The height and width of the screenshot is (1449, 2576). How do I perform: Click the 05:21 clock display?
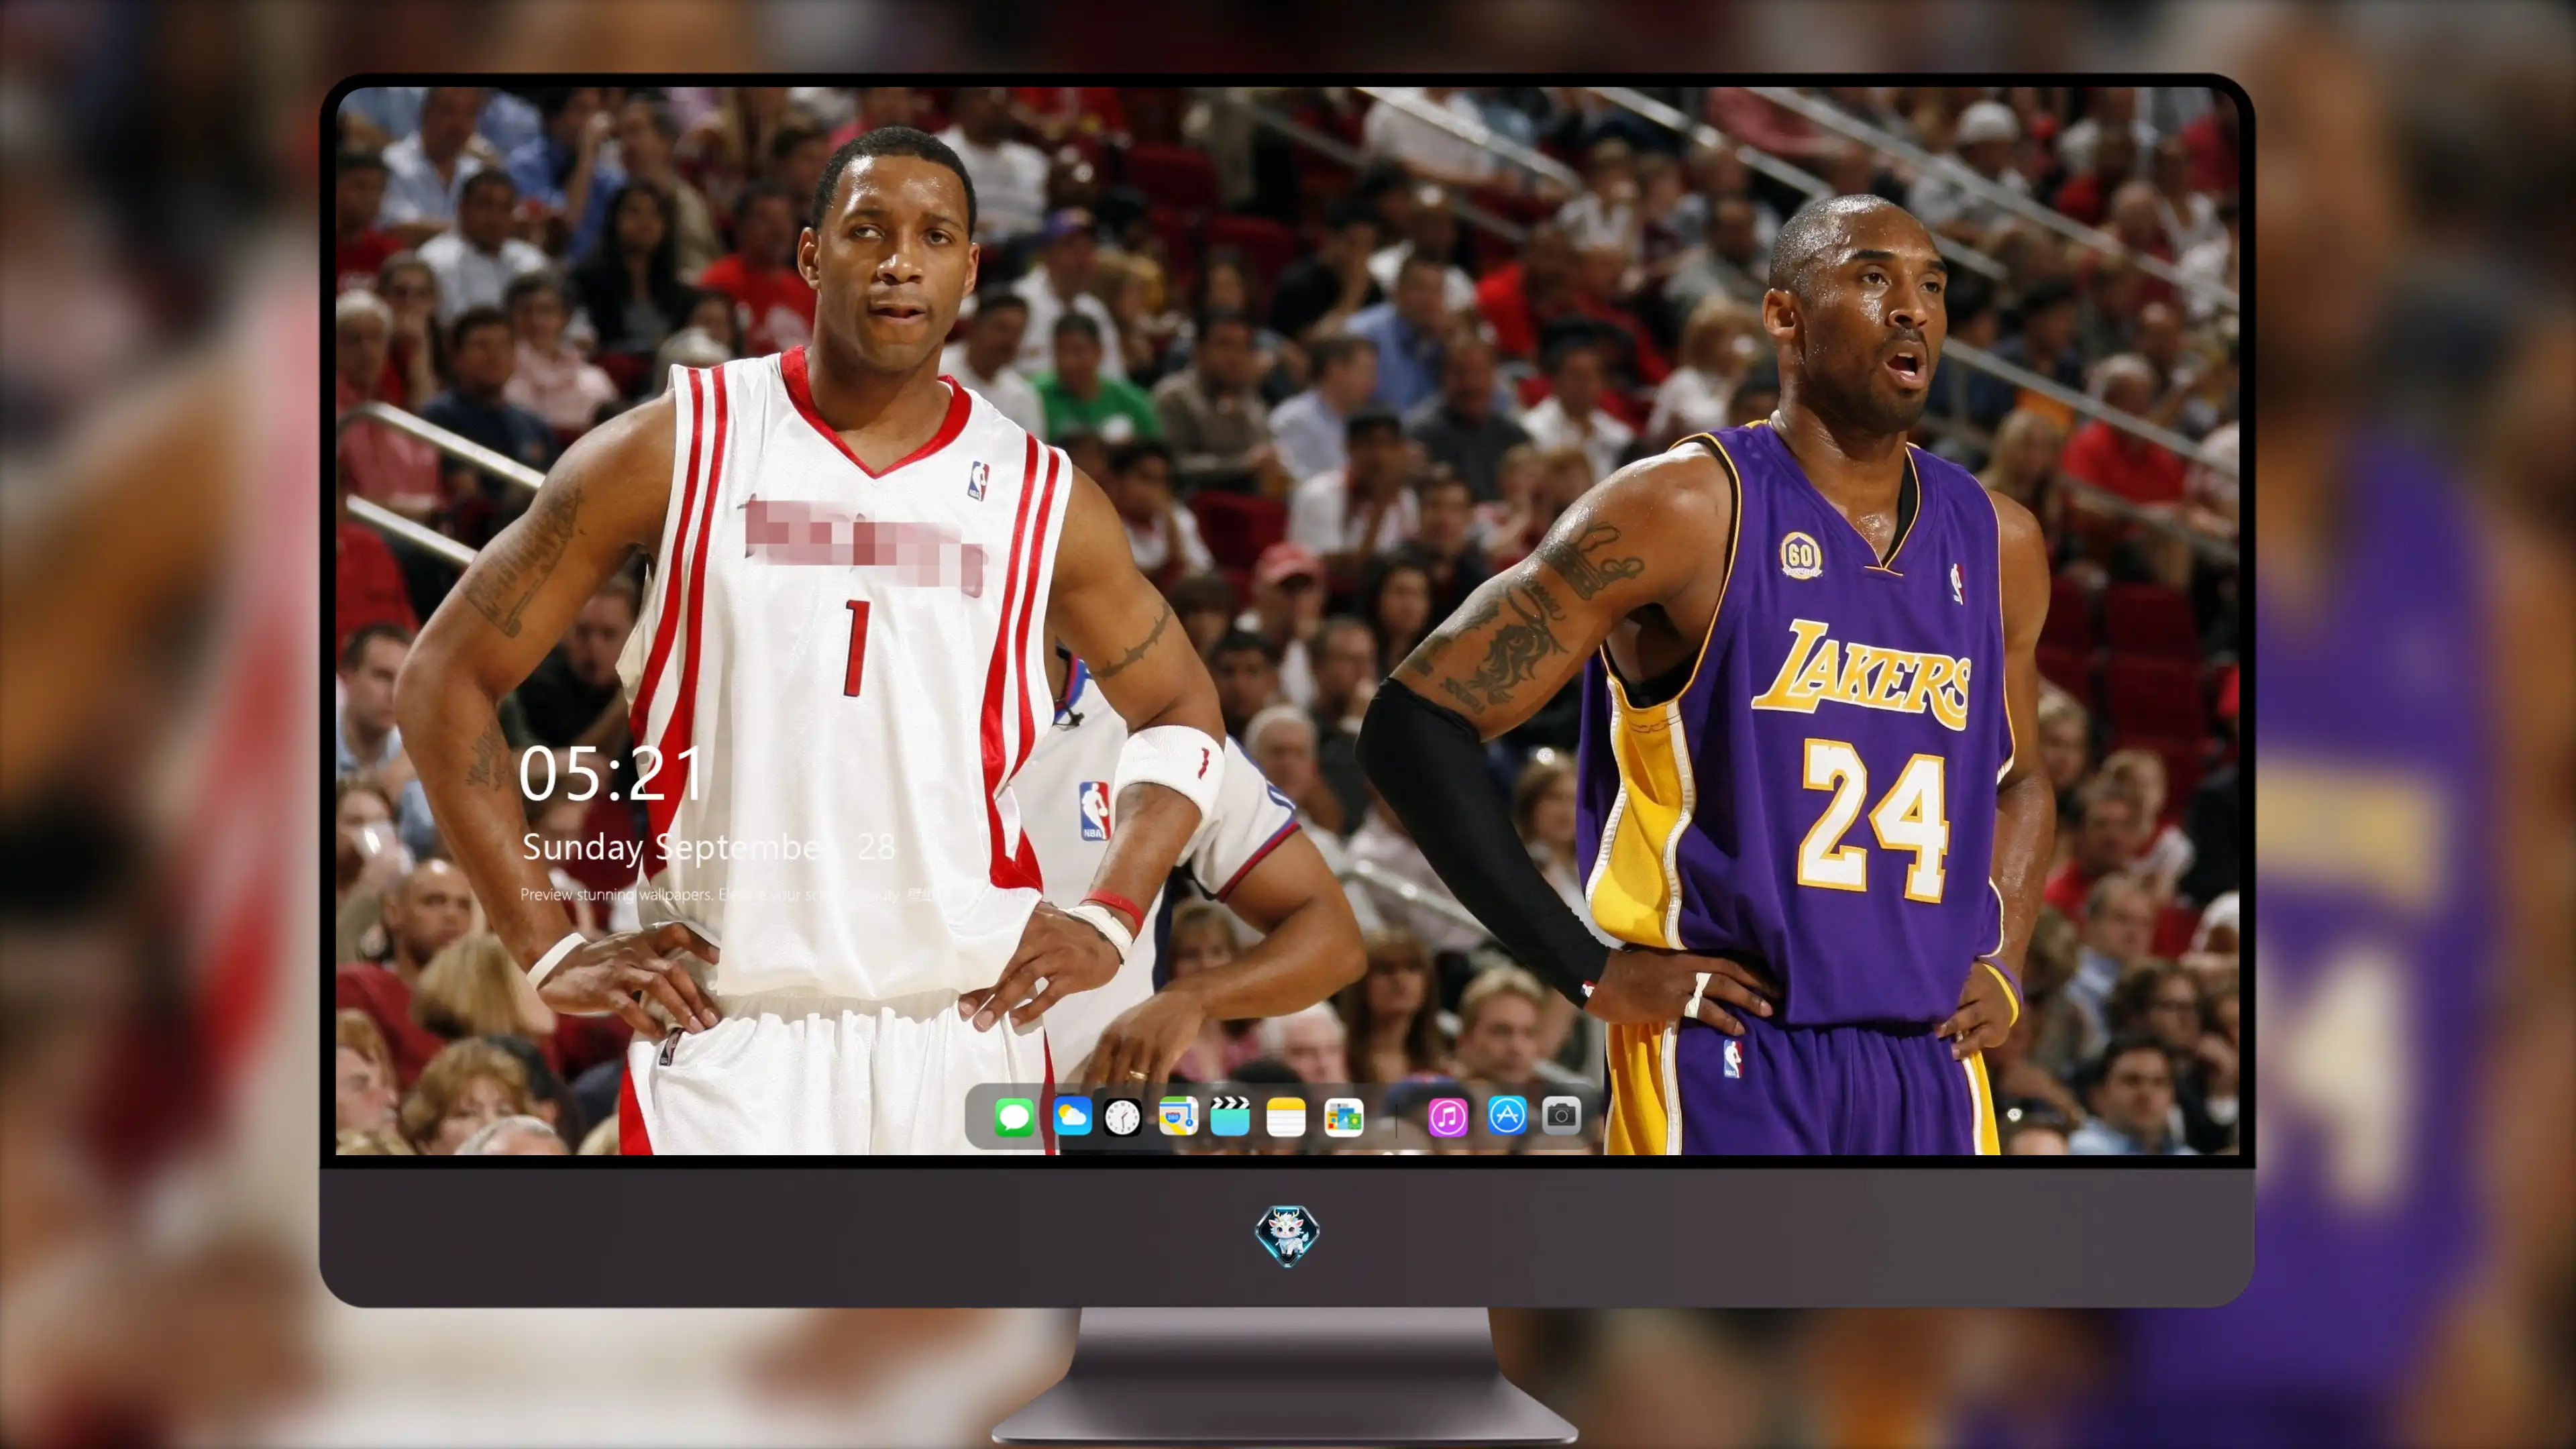click(611, 774)
